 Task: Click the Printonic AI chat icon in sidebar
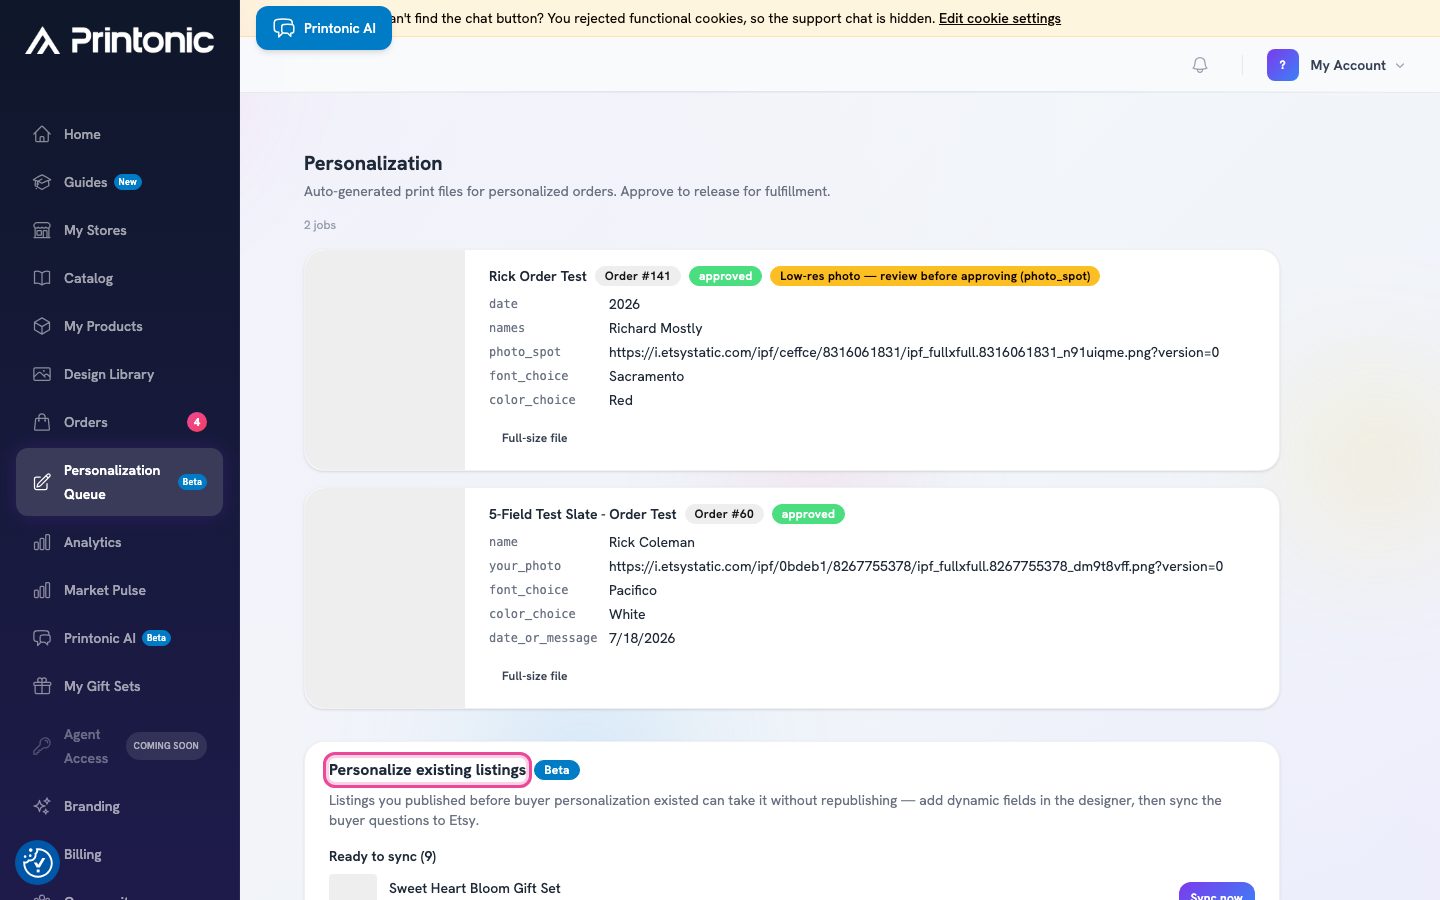[x=42, y=638]
